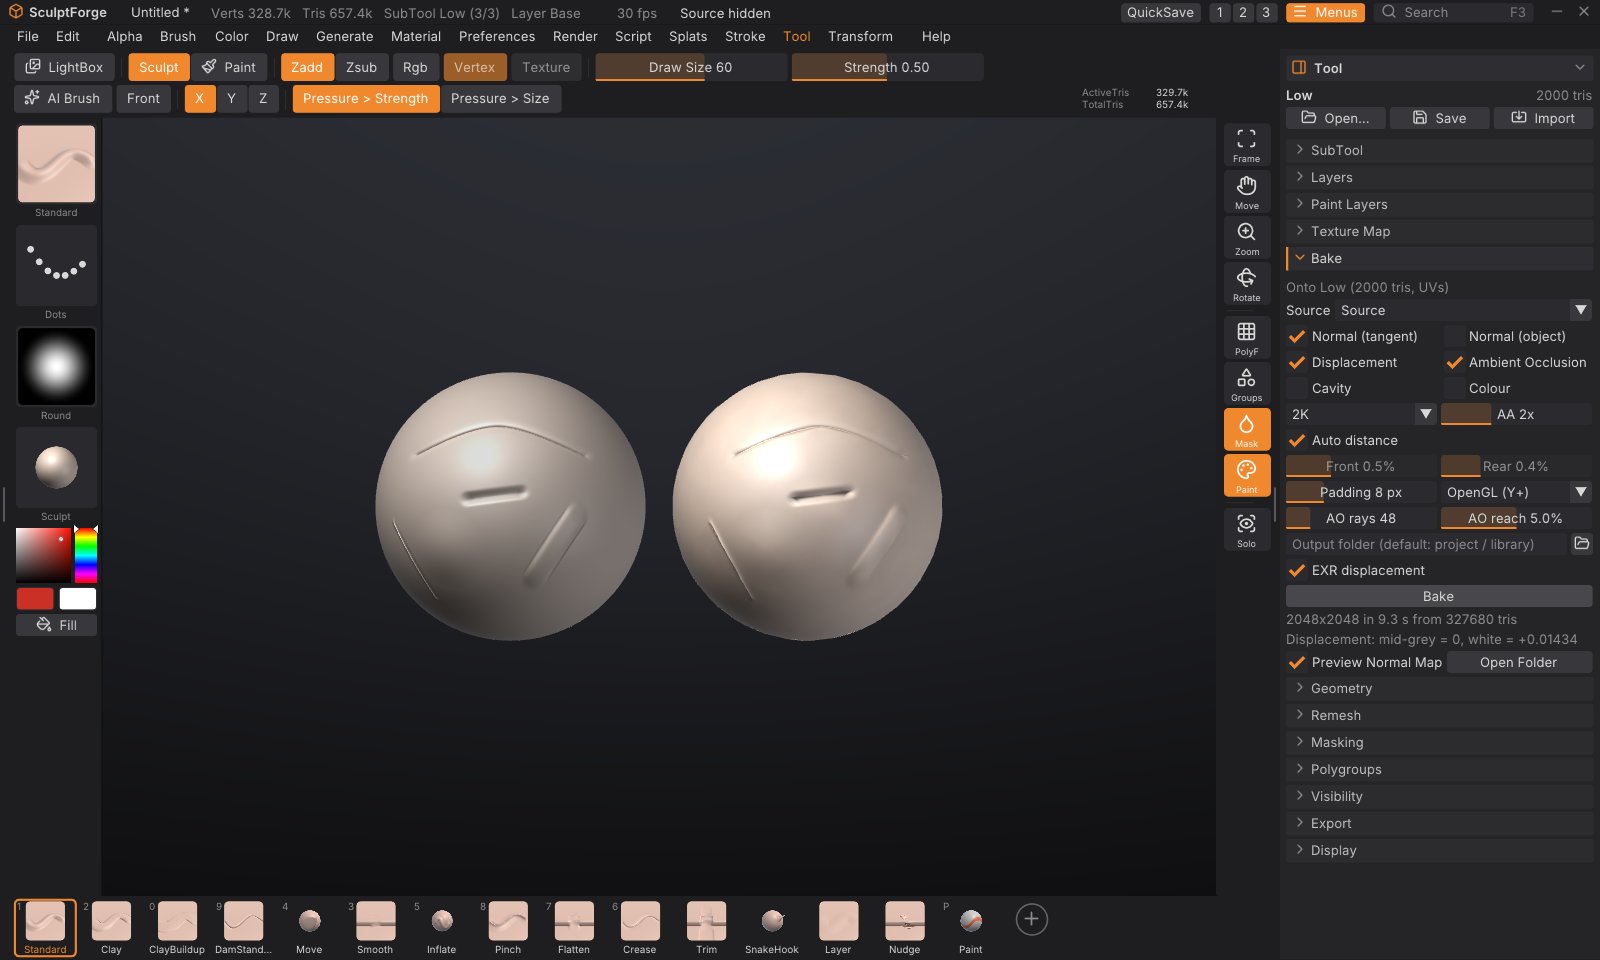Expand the SubTool section
The height and width of the screenshot is (960, 1600).
pos(1439,150)
